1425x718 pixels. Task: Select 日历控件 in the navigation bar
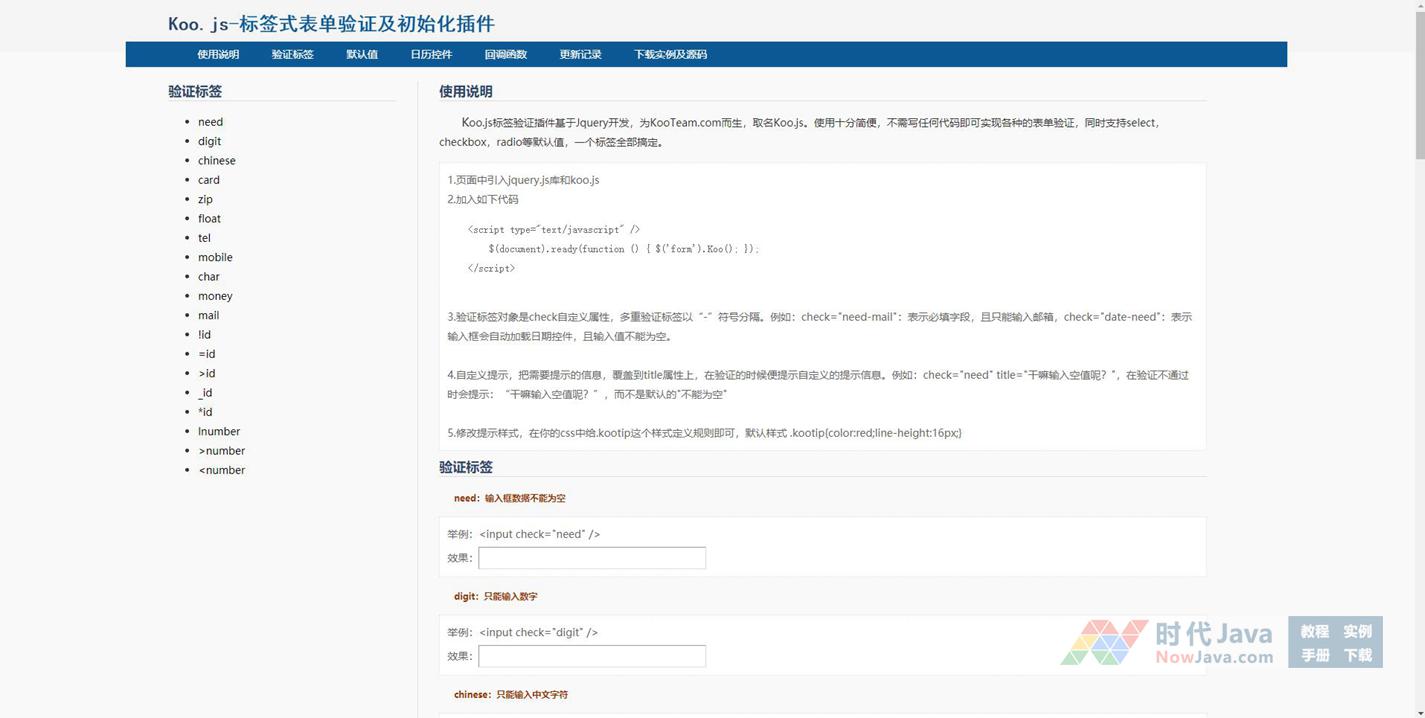(431, 55)
